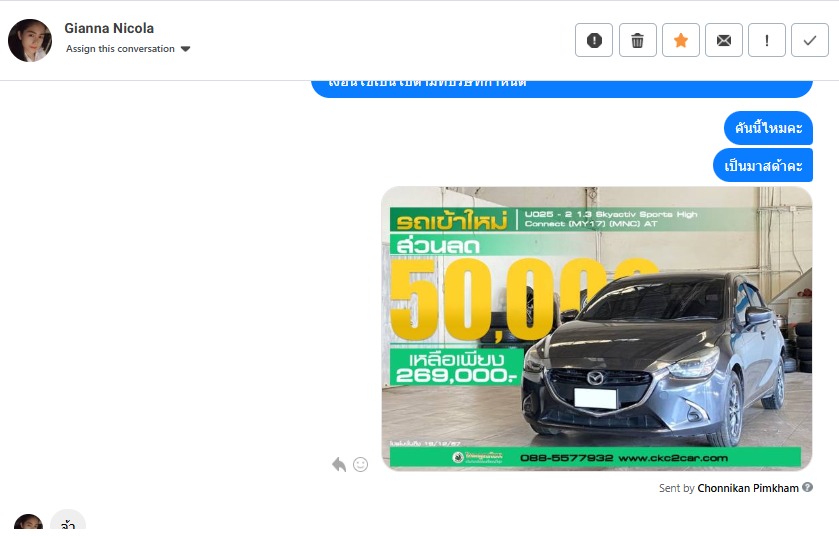React to the car image with the smiley icon
Image resolution: width=839 pixels, height=536 pixels.
[361, 464]
